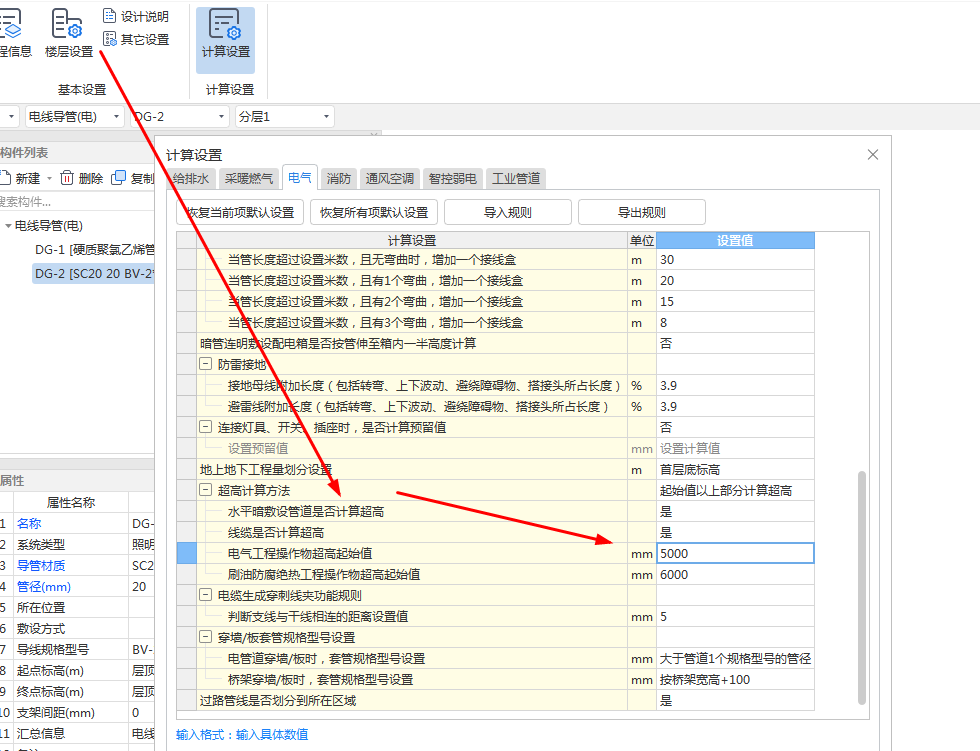Viewport: 980px width, 751px height.
Task: Click 恢复所有项默认设置 button
Action: point(374,212)
